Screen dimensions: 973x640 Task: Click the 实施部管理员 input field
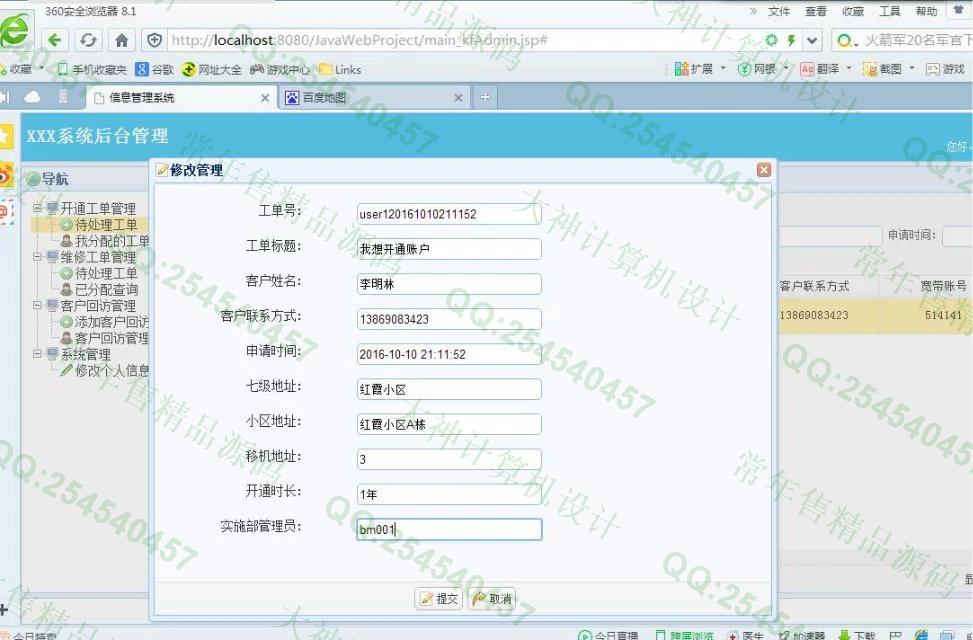click(x=449, y=530)
